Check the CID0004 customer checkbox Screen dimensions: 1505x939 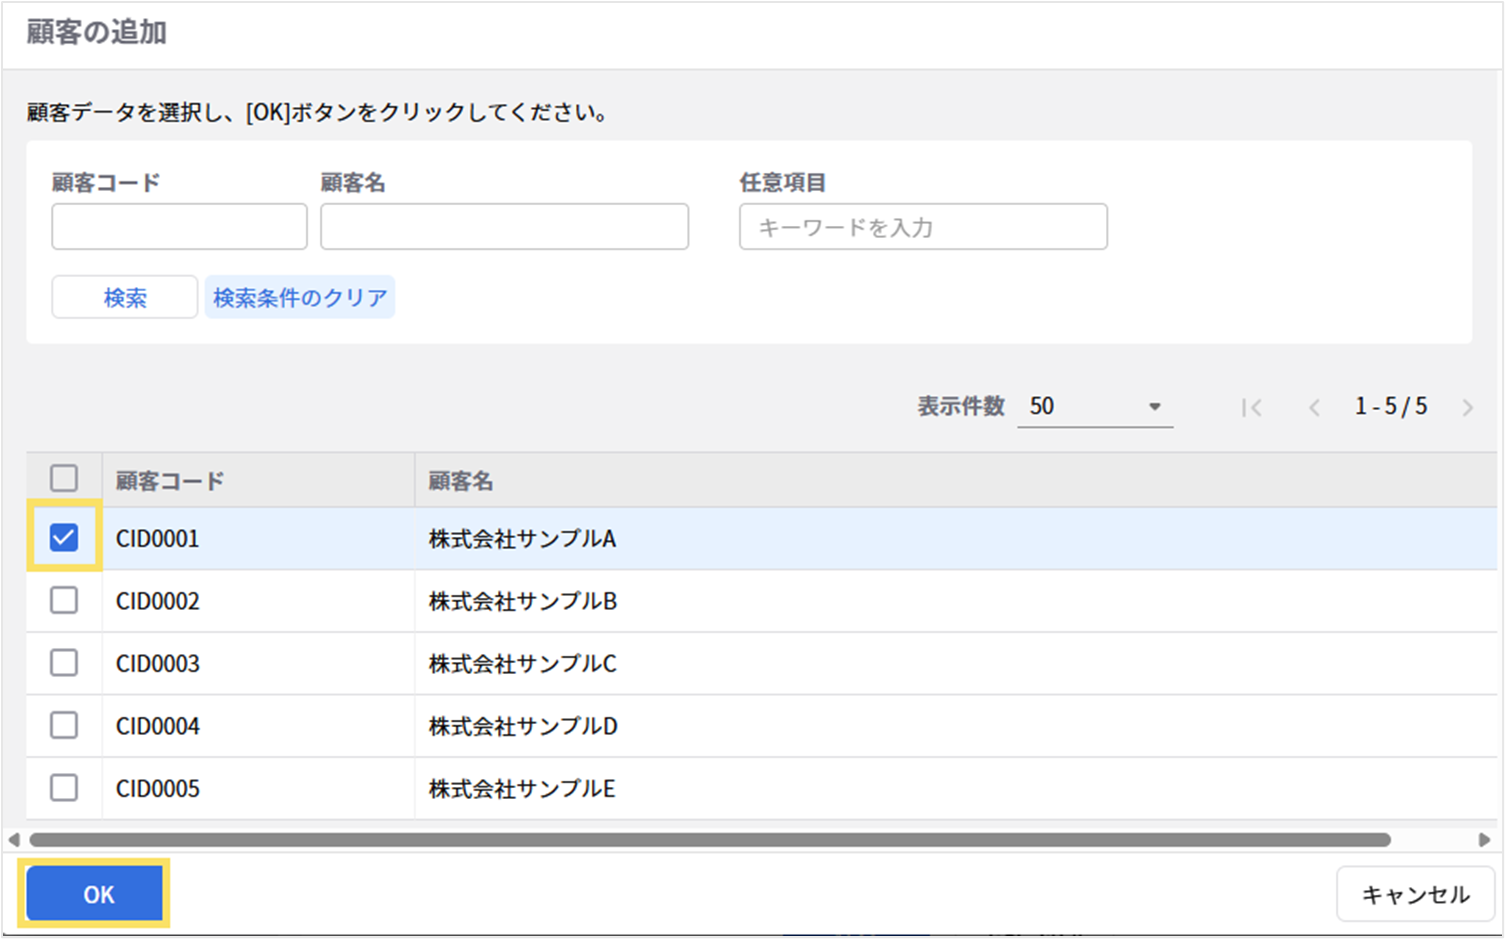pos(64,725)
